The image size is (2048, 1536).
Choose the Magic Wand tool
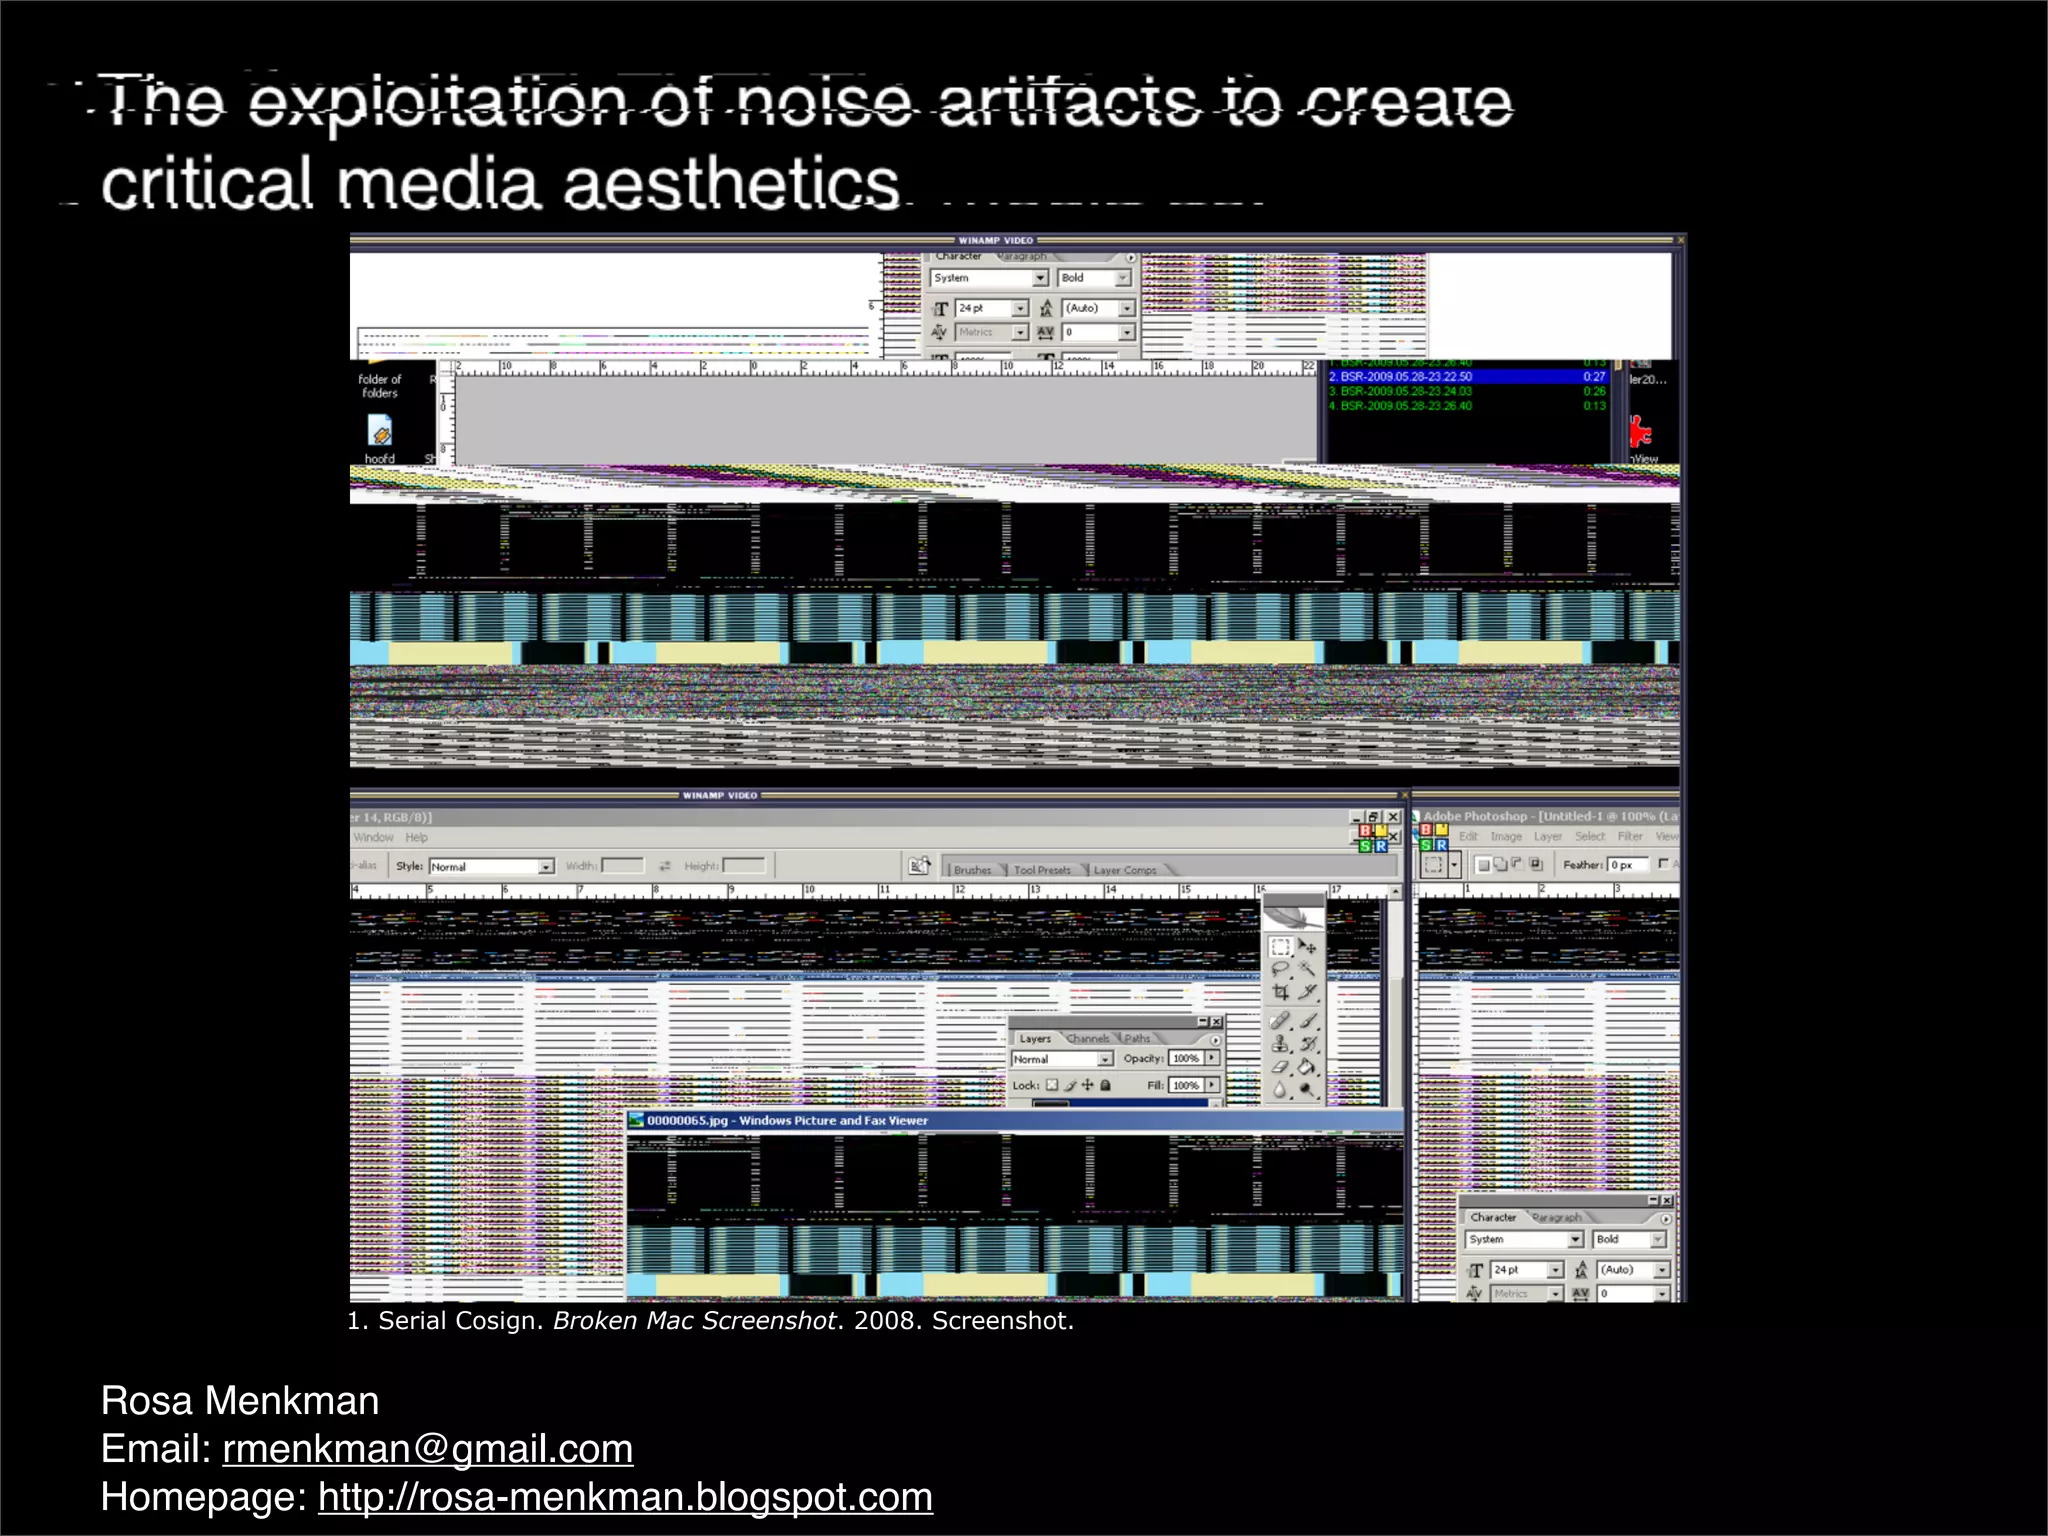pos(1307,969)
